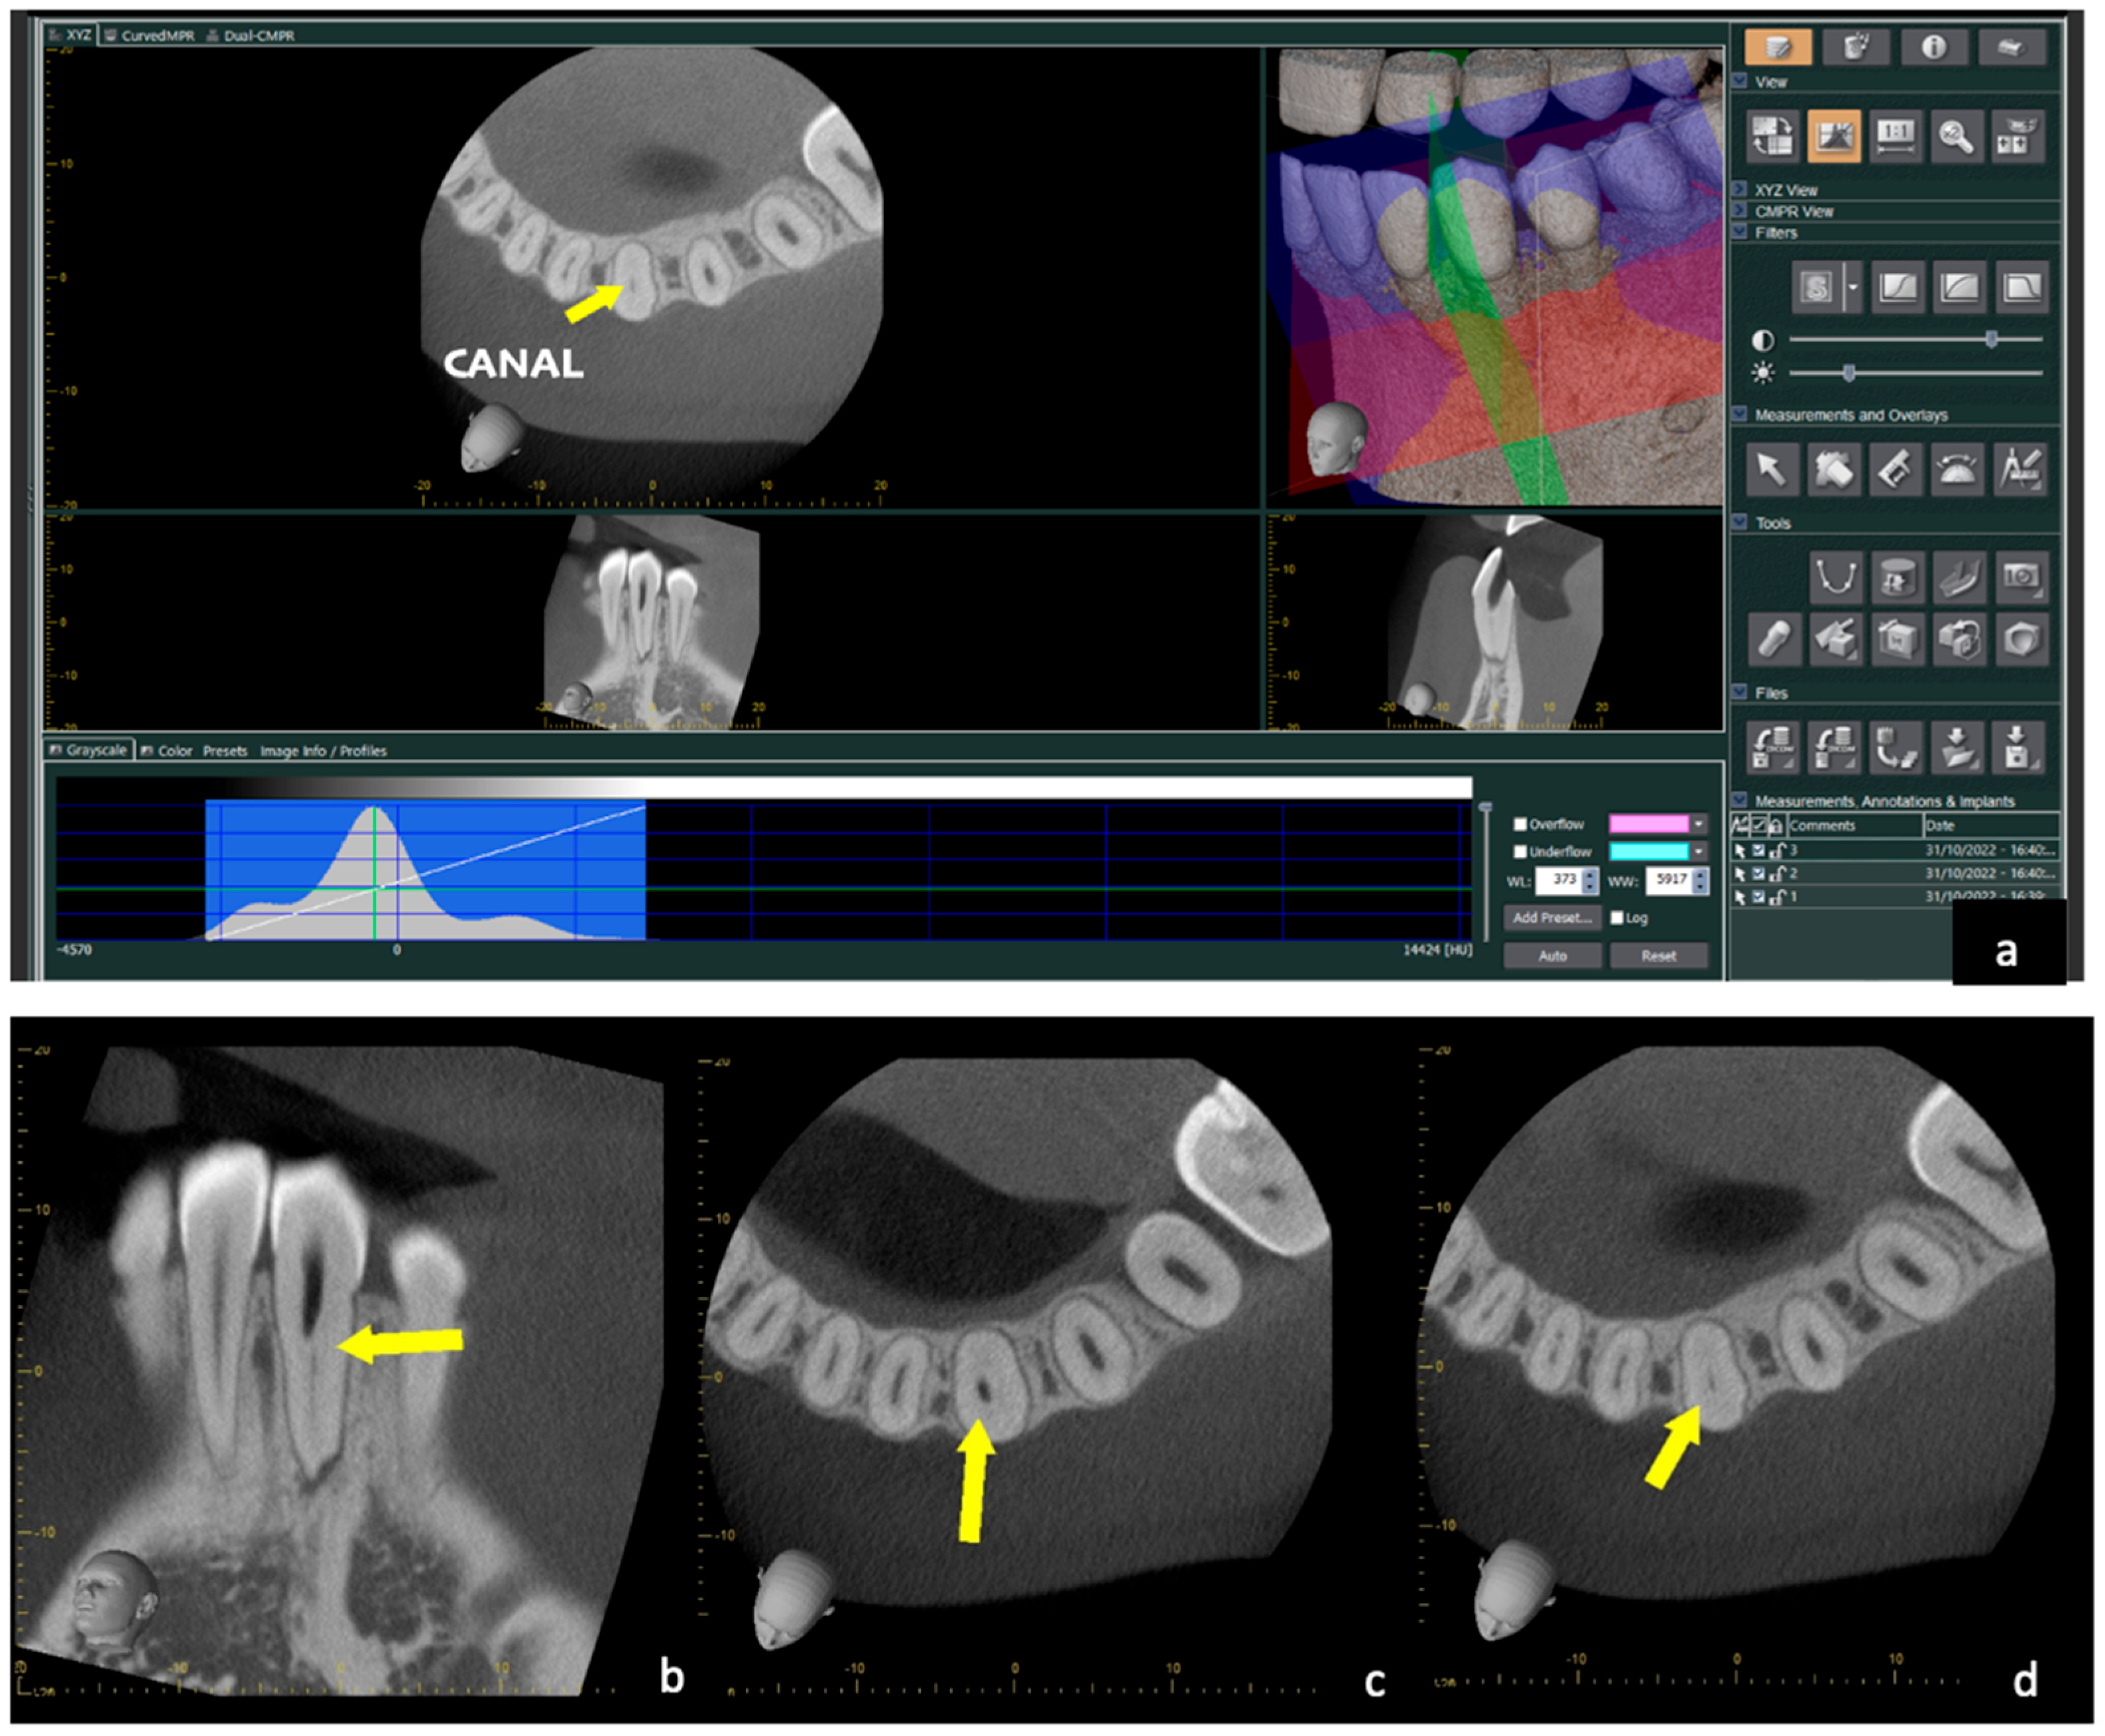Apply the logarithmic curve filter
The width and height of the screenshot is (2105, 1736).
1959,288
